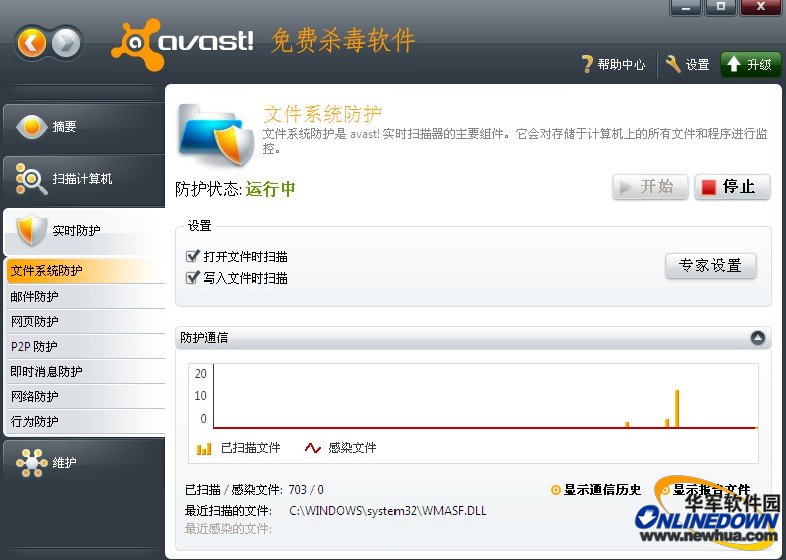
Task: Click the 免费杀毒软件 title text
Action: (x=343, y=41)
